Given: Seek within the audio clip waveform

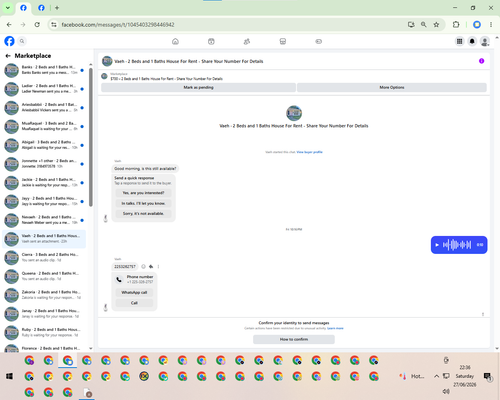Looking at the screenshot, I should [x=457, y=245].
